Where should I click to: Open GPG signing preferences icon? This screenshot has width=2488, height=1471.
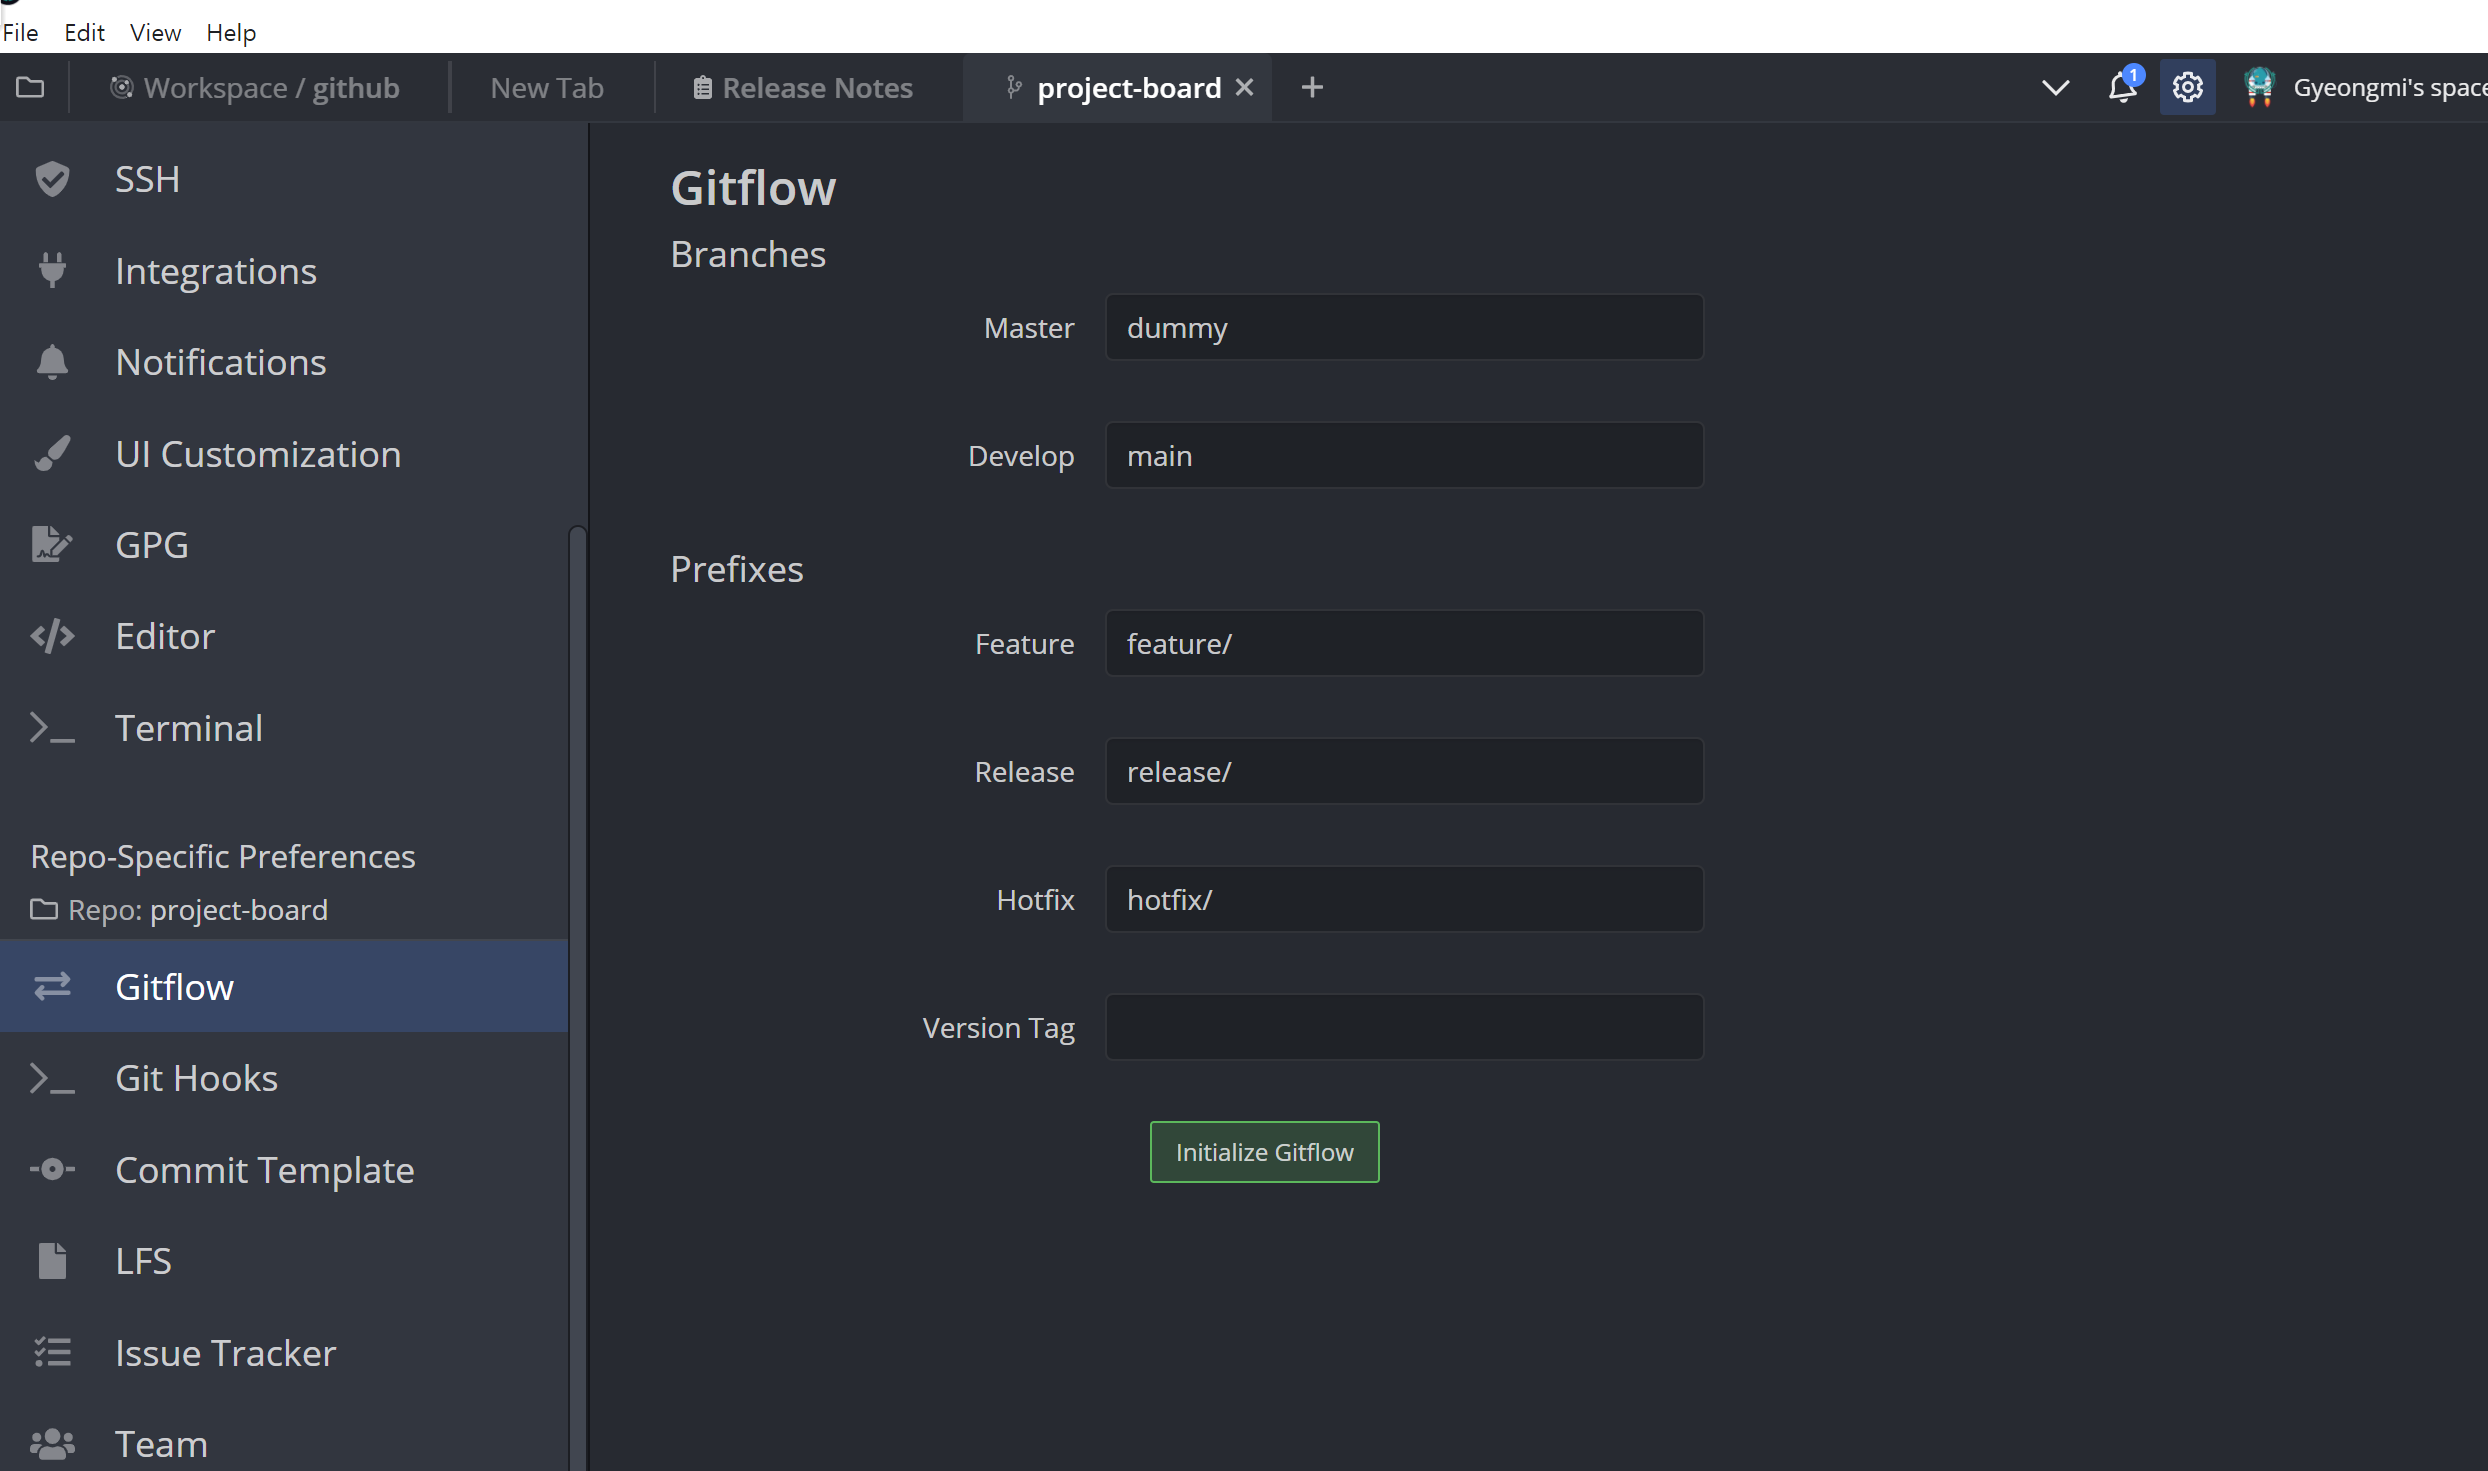click(x=52, y=545)
